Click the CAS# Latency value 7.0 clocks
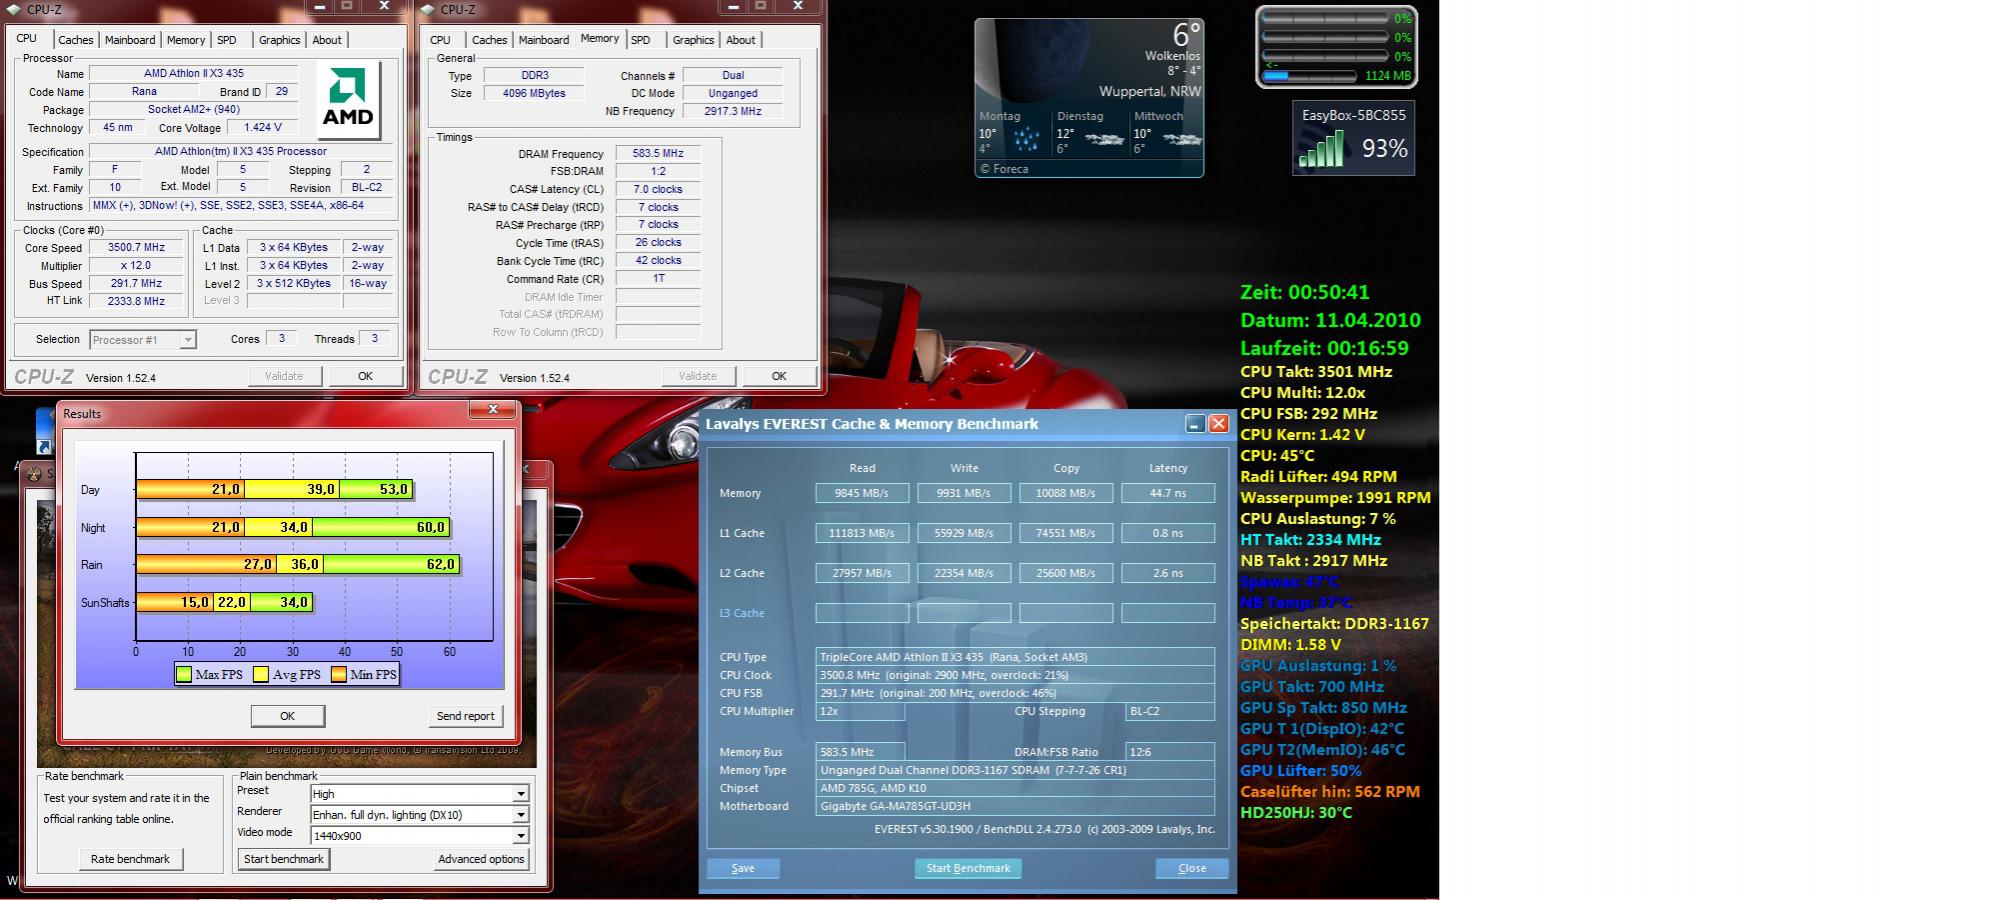 (658, 190)
